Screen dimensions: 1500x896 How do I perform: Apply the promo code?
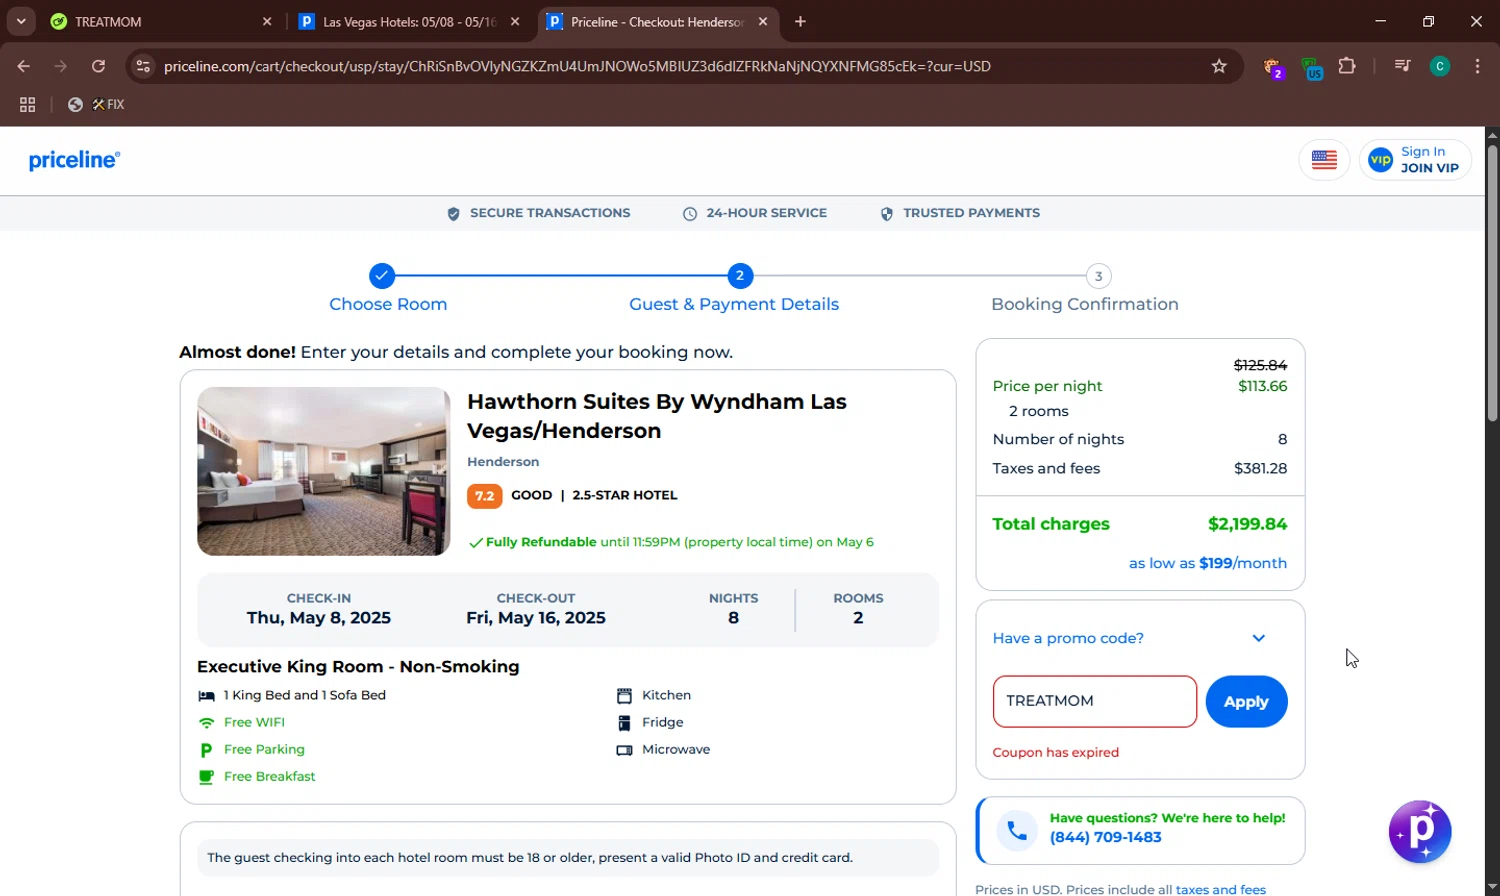pyautogui.click(x=1246, y=702)
